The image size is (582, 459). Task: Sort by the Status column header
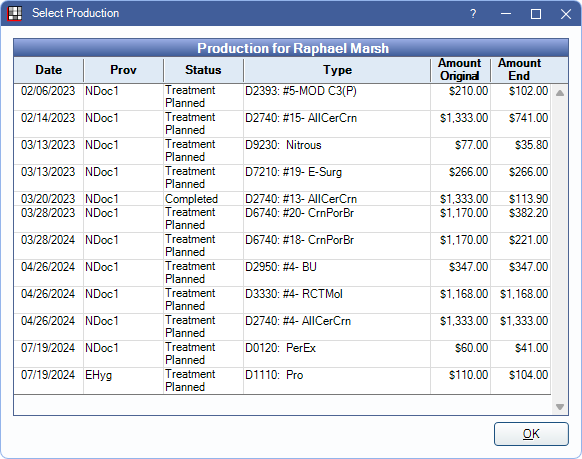(203, 70)
